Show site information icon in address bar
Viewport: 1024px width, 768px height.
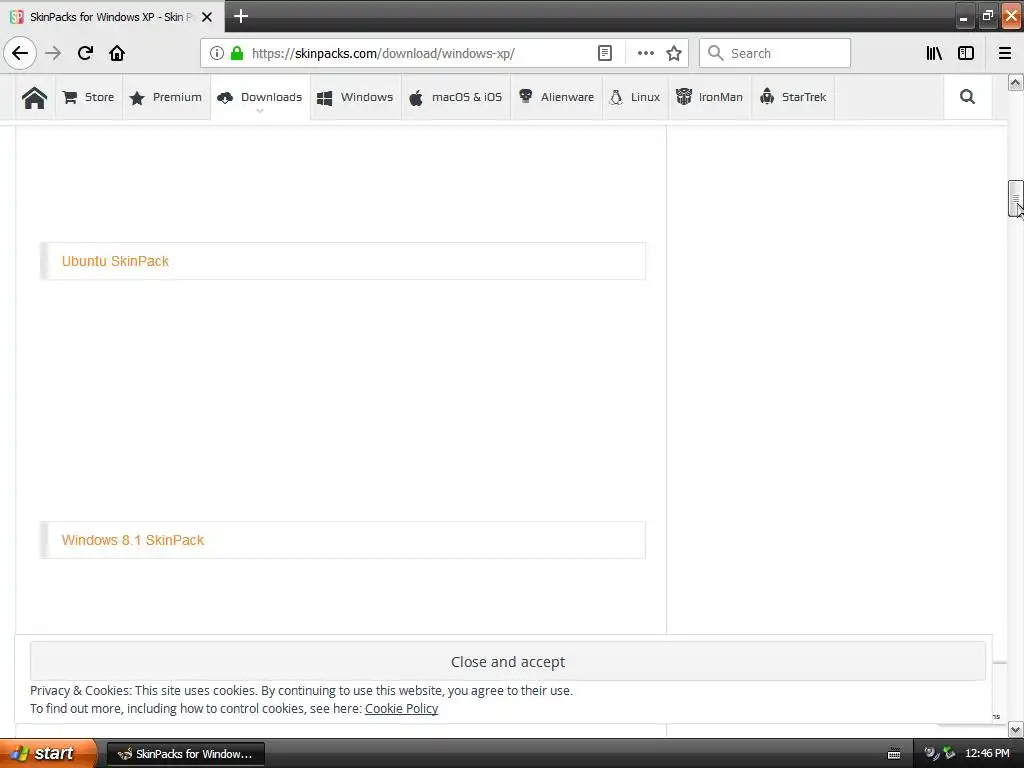pyautogui.click(x=217, y=53)
